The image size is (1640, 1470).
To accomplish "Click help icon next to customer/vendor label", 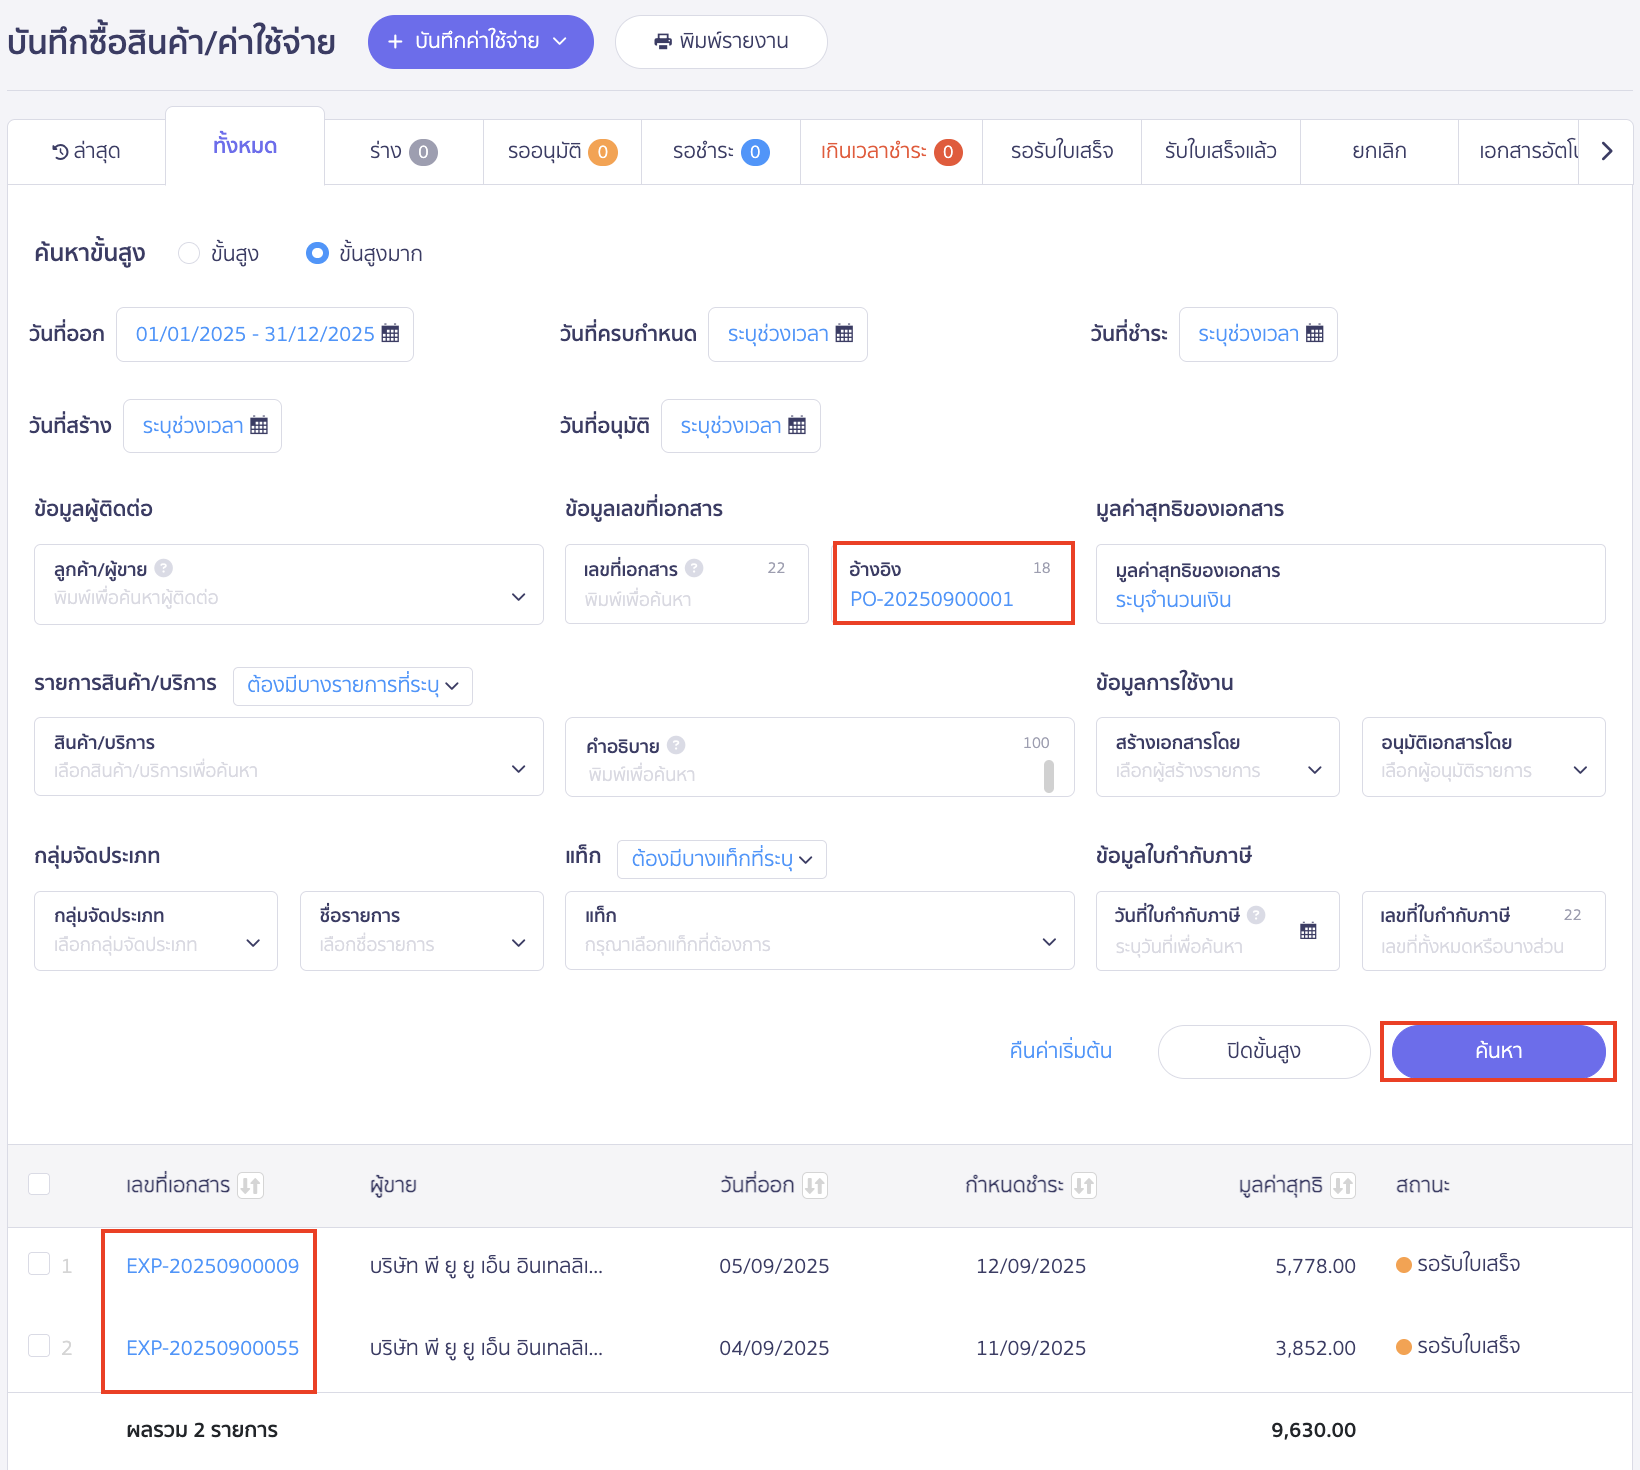I will click(164, 568).
